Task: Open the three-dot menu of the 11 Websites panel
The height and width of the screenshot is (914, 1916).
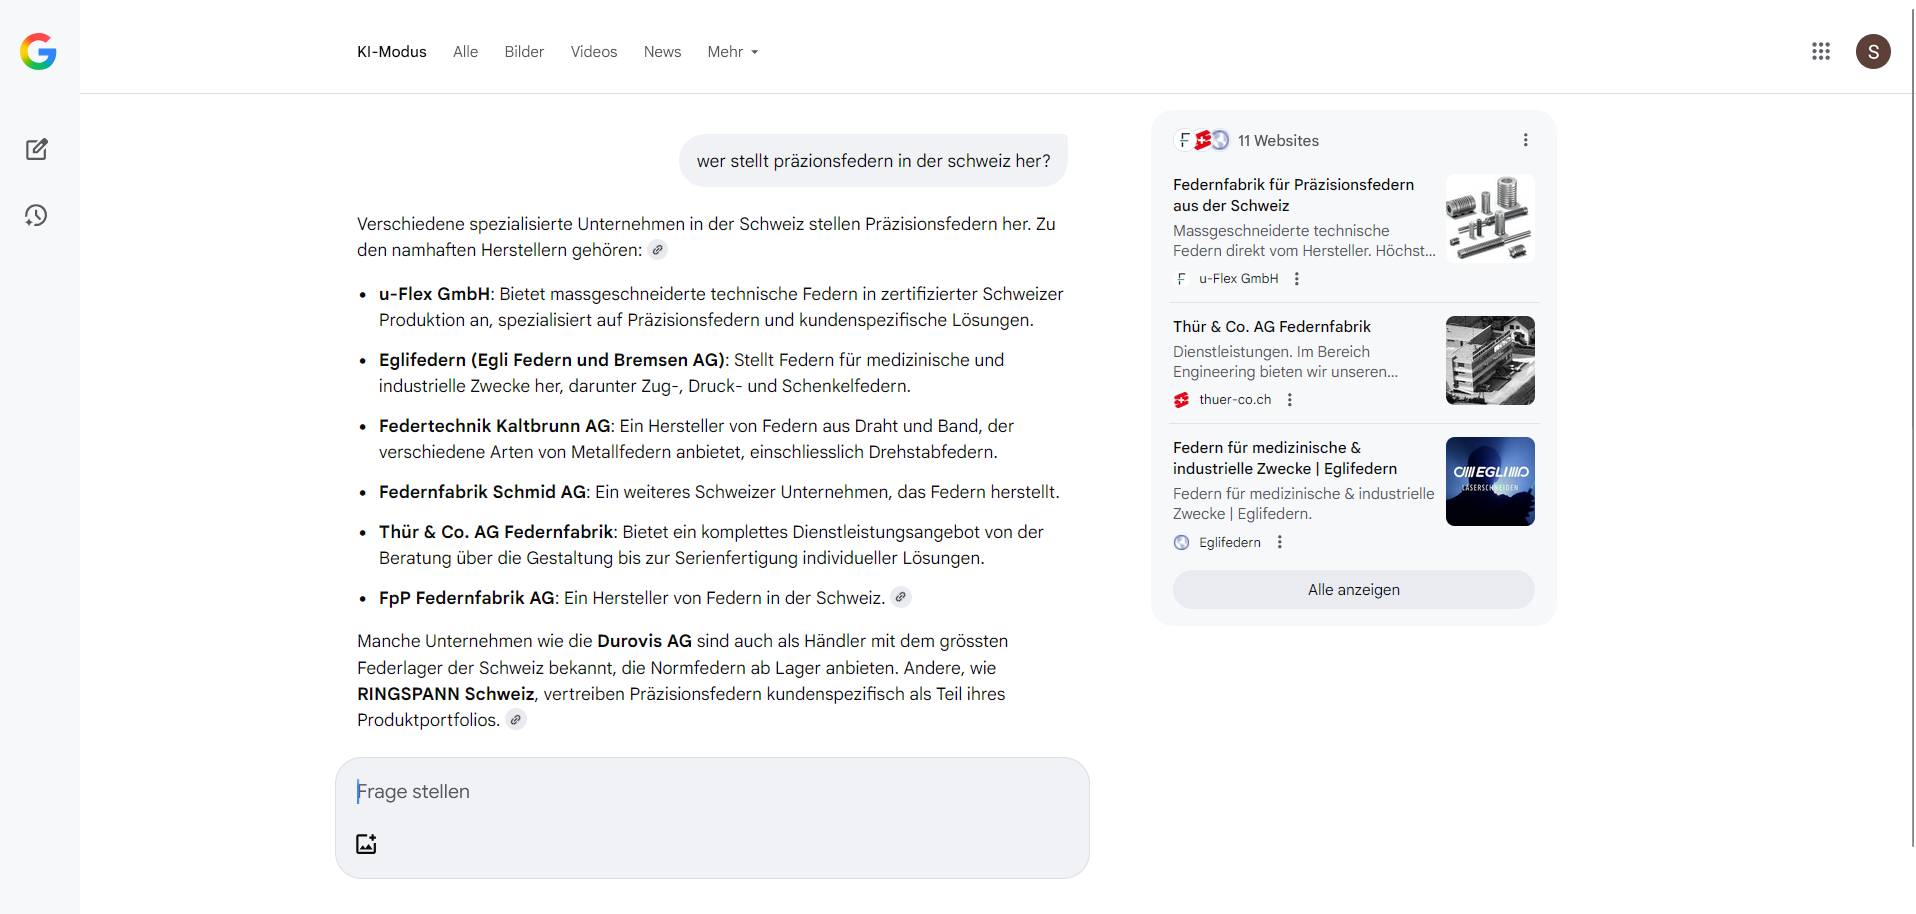Action: click(x=1525, y=140)
